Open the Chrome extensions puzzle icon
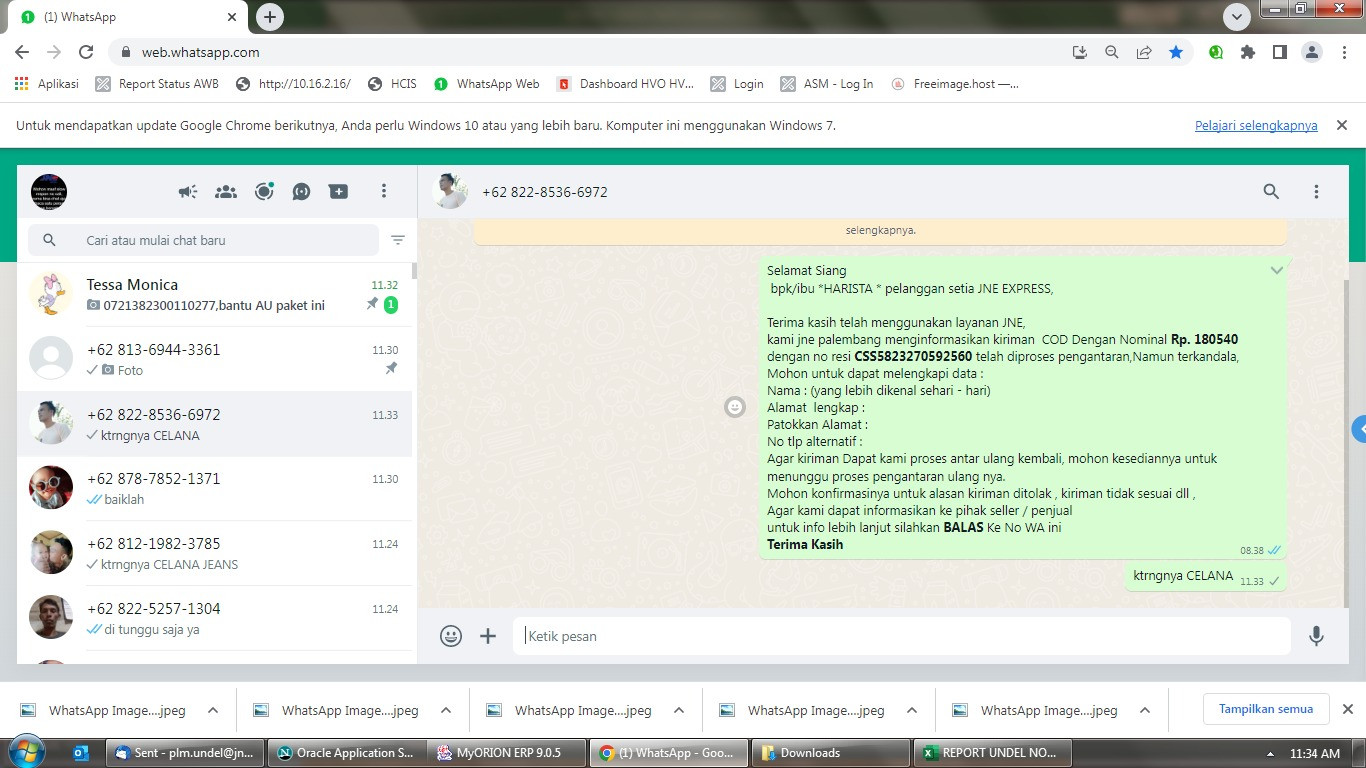The width and height of the screenshot is (1366, 768). coord(1248,52)
